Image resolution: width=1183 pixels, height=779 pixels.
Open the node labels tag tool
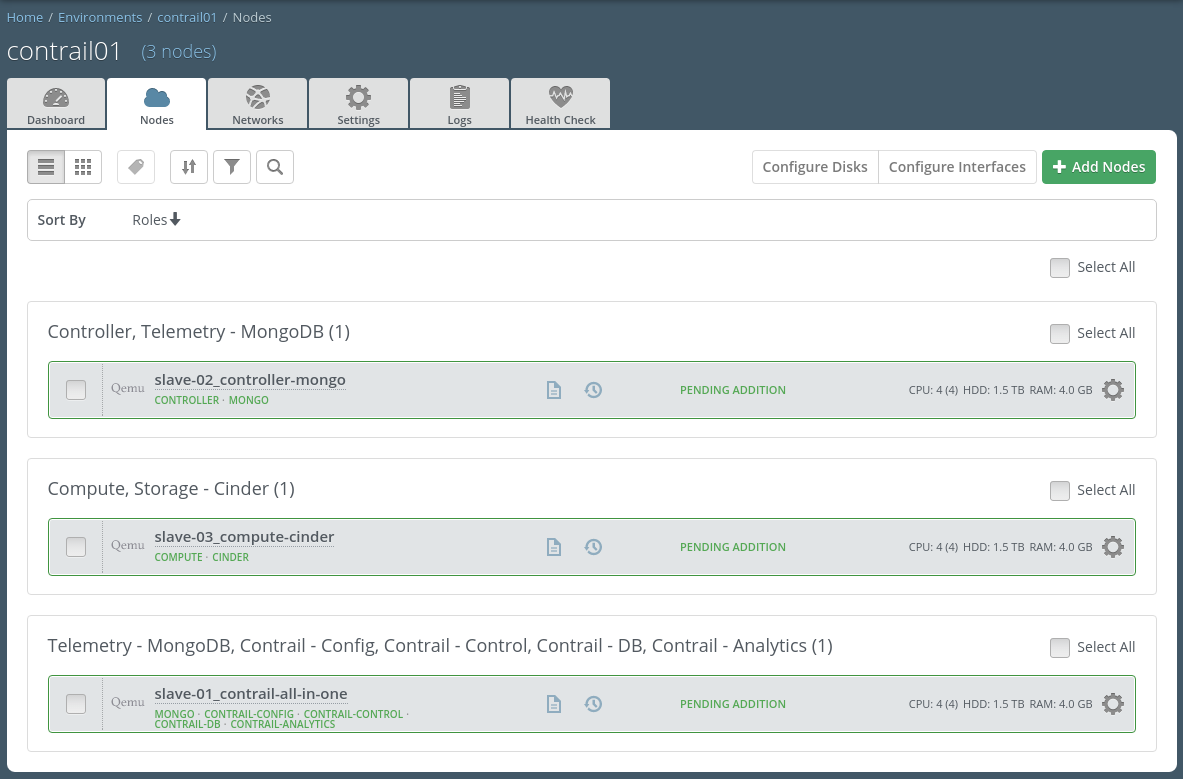tap(136, 167)
